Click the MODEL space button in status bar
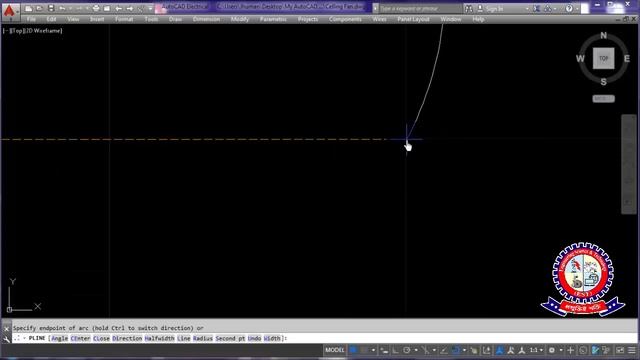 click(335, 350)
